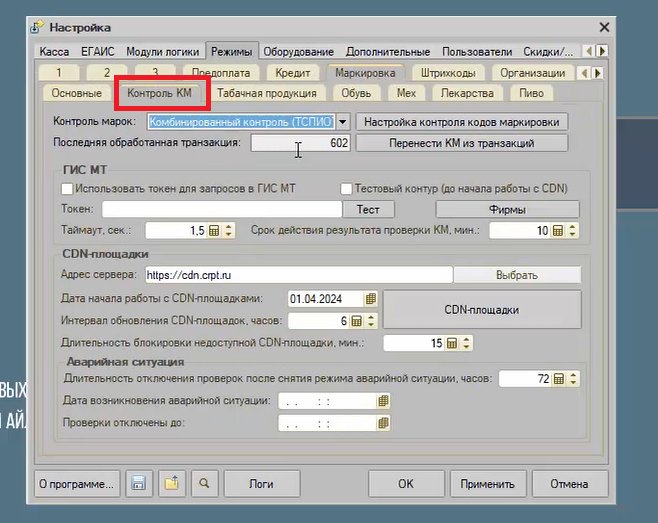Image resolution: width=658 pixels, height=523 pixels.
Task: Open the О программе... dialog
Action: (77, 484)
